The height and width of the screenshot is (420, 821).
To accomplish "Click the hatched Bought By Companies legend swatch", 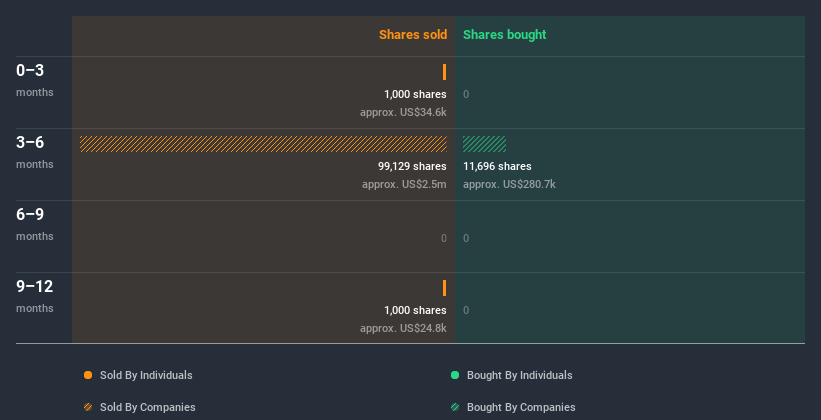I will pyautogui.click(x=455, y=407).
